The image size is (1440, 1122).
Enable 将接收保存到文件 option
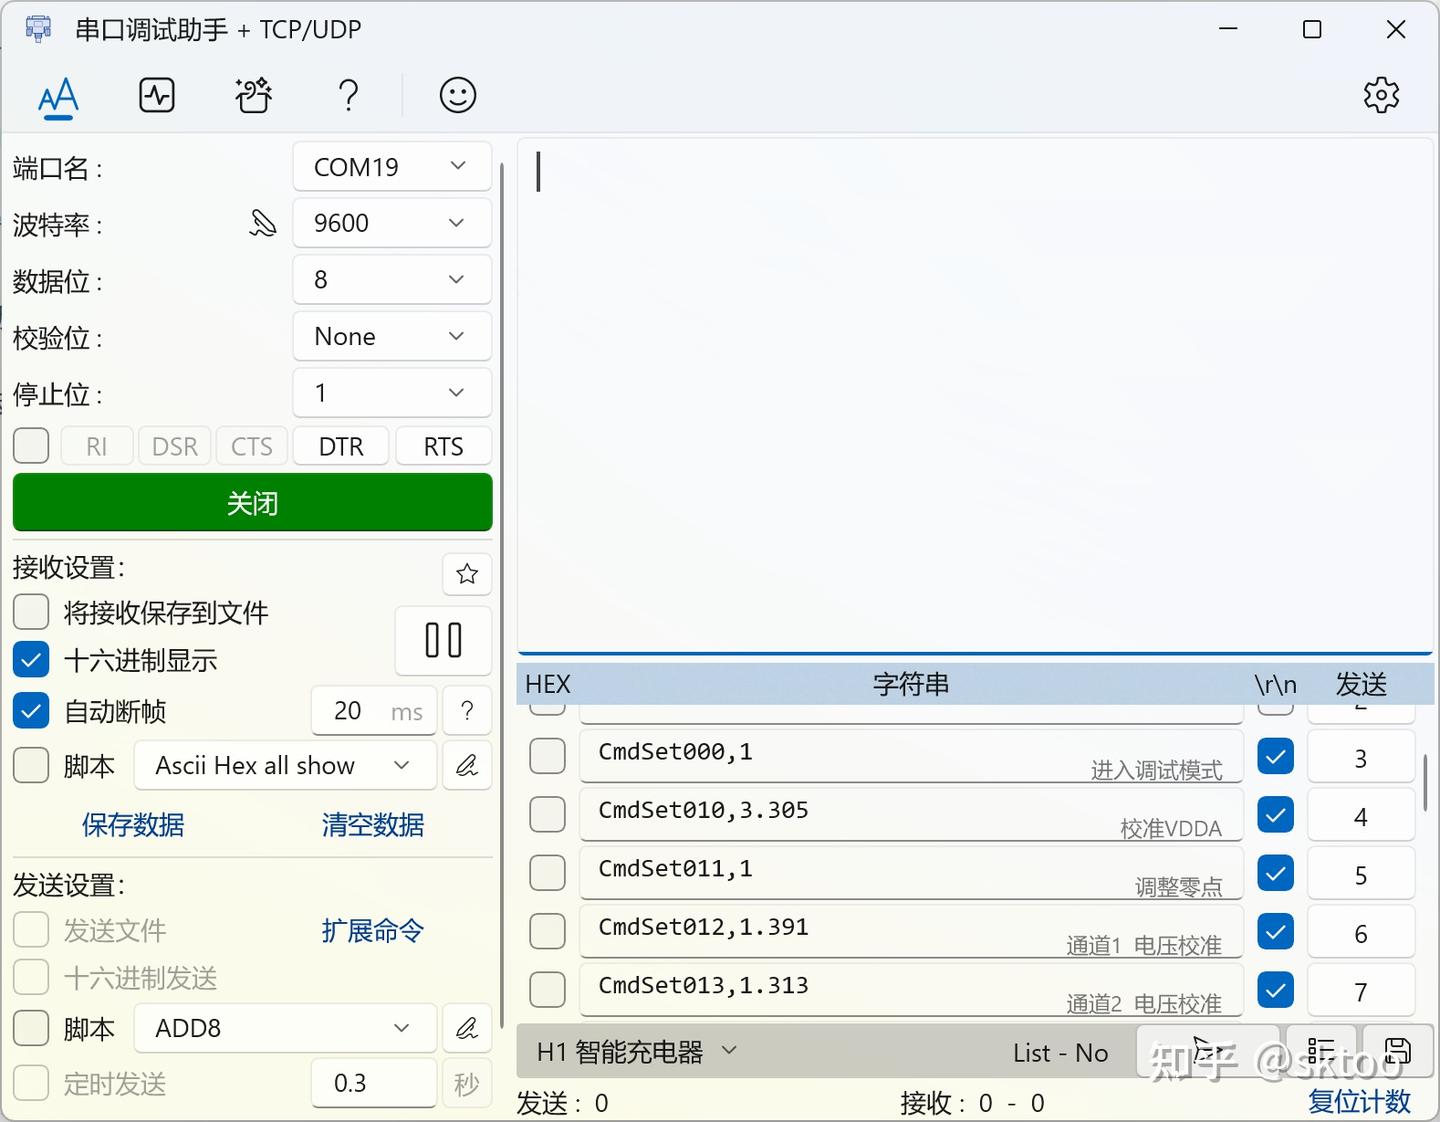31,611
